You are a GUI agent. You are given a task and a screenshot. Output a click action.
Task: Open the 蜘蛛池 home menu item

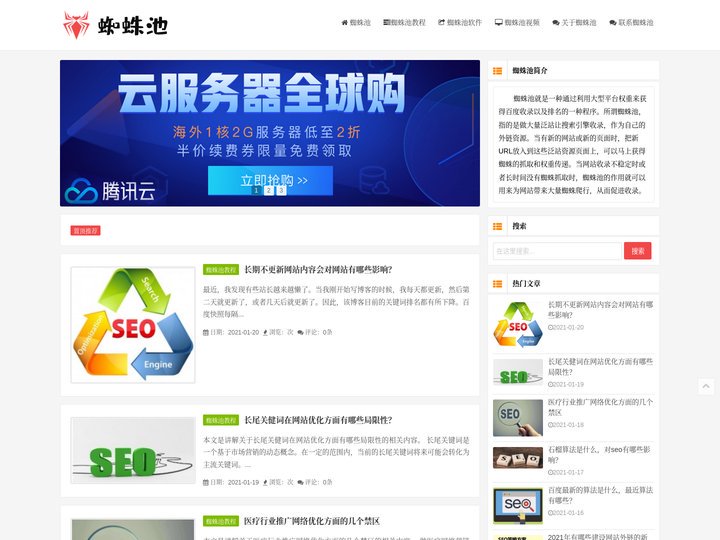point(356,22)
